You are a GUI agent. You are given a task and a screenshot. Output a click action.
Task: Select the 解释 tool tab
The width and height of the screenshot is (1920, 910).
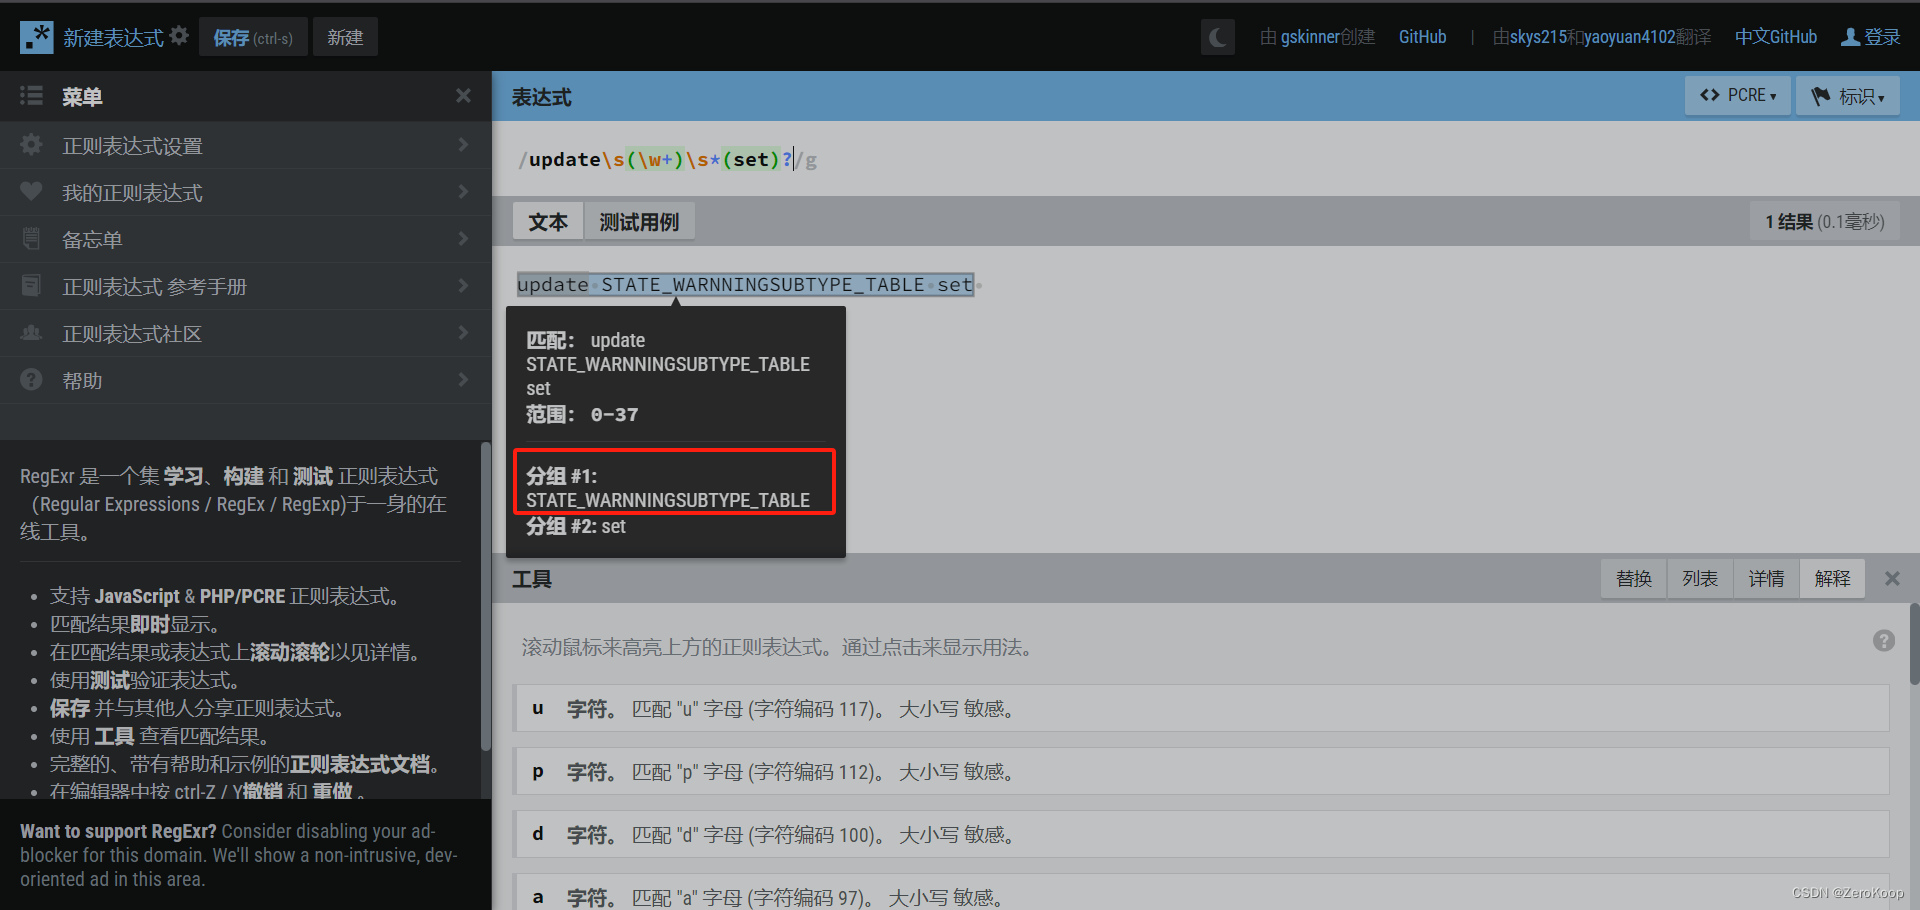point(1832,579)
